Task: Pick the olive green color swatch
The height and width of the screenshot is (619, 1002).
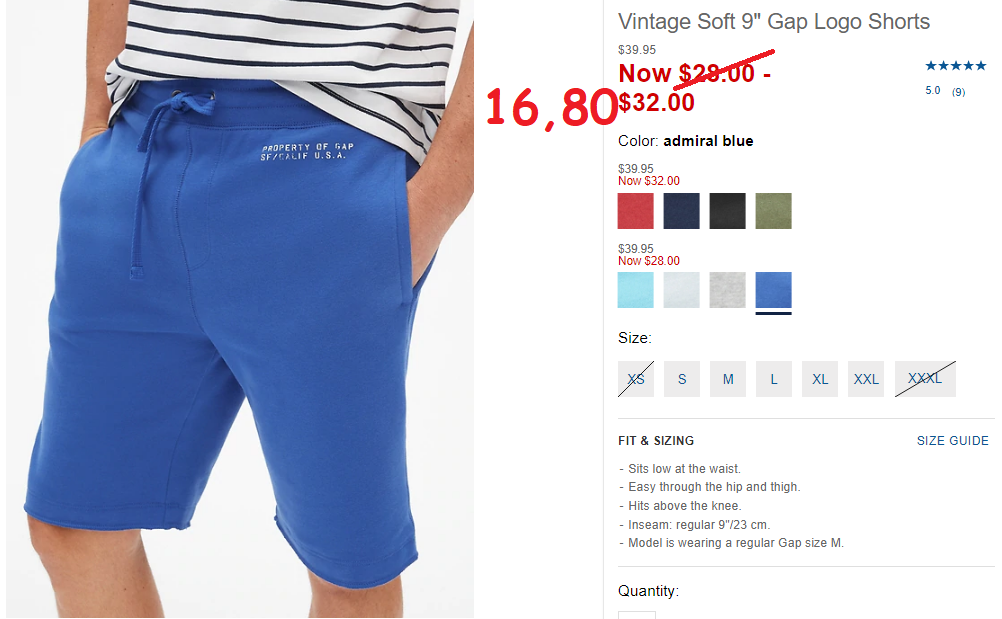Action: point(773,211)
